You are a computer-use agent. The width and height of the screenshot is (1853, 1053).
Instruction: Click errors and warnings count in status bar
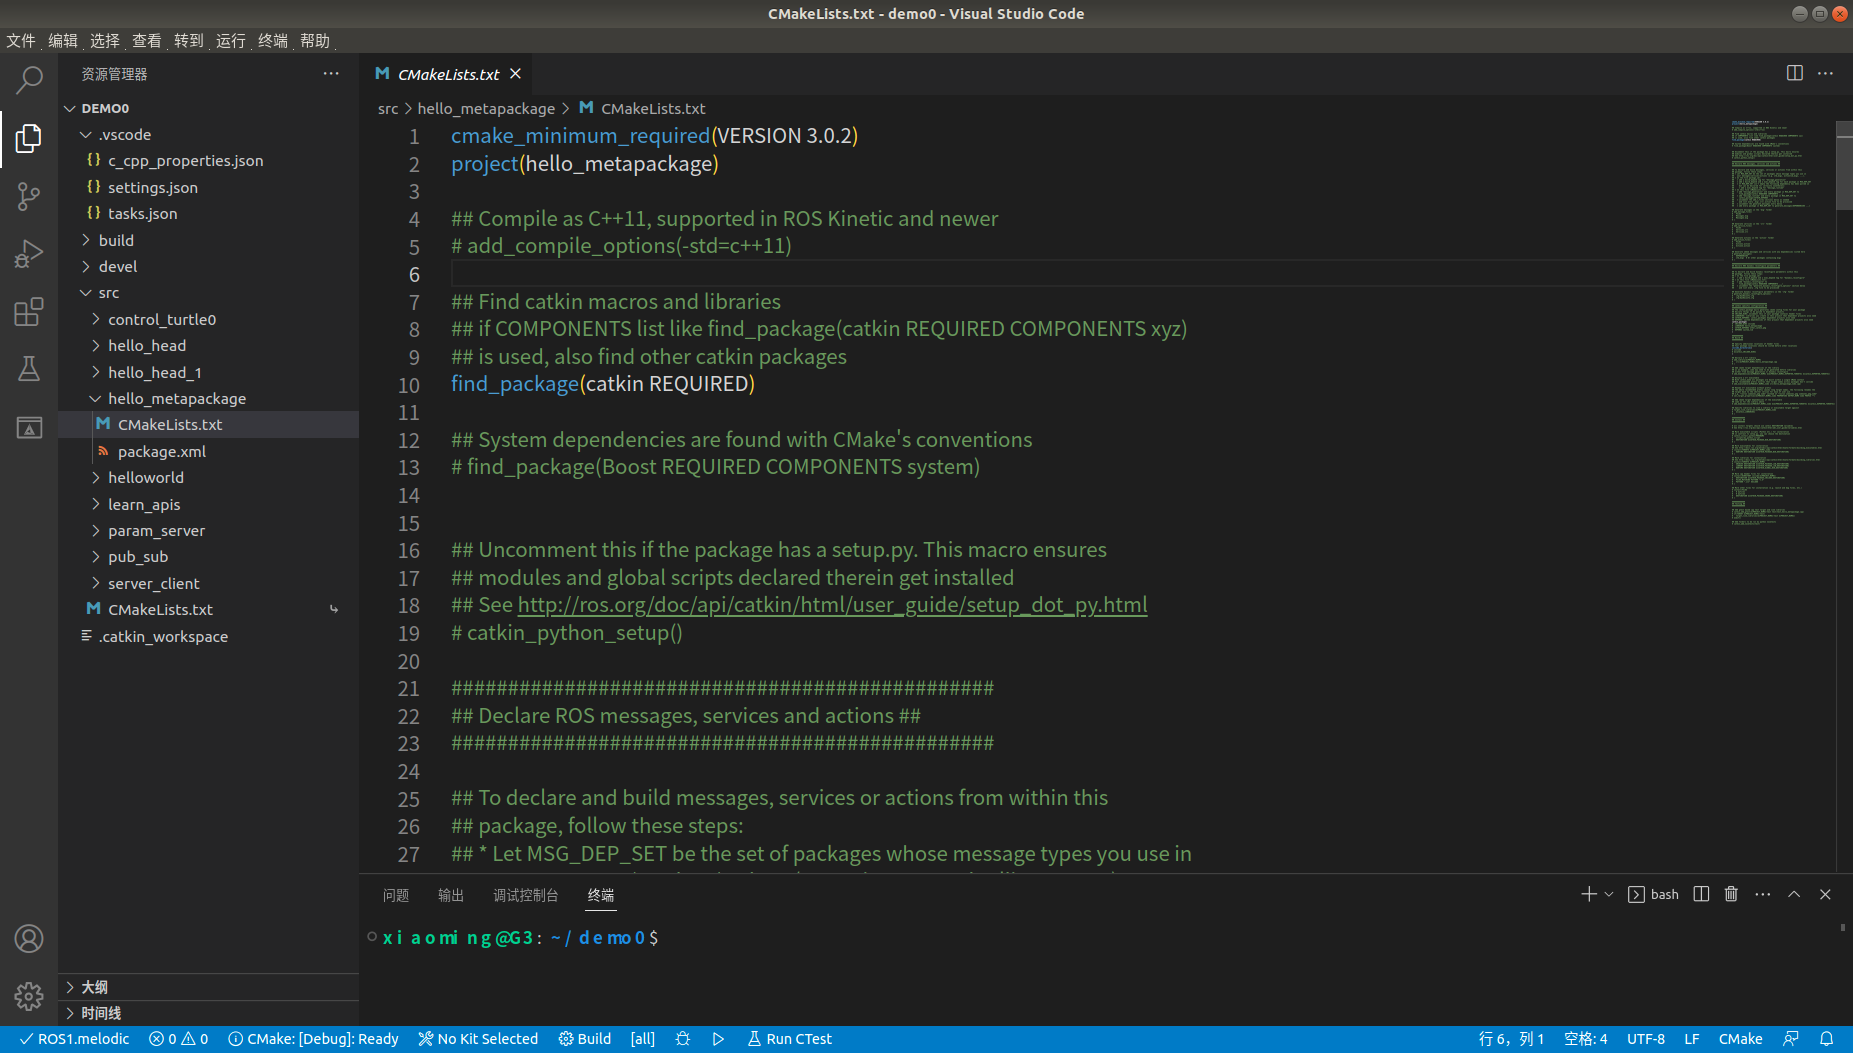tap(178, 1039)
